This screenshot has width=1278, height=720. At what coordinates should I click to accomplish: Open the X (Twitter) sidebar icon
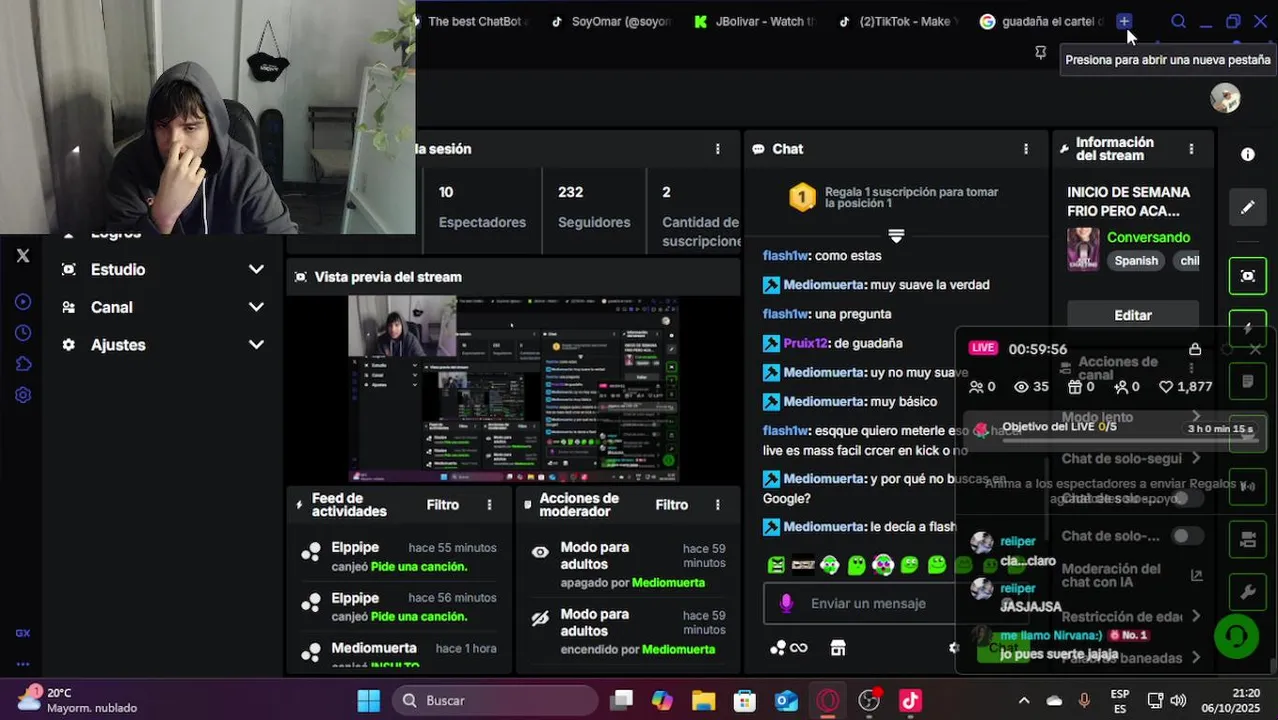[x=23, y=256]
